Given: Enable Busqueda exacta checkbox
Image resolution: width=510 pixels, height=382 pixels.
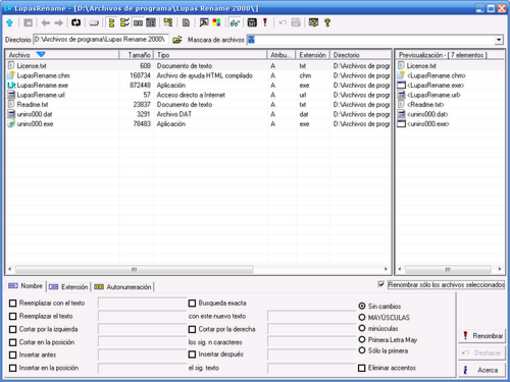Looking at the screenshot, I should point(192,303).
